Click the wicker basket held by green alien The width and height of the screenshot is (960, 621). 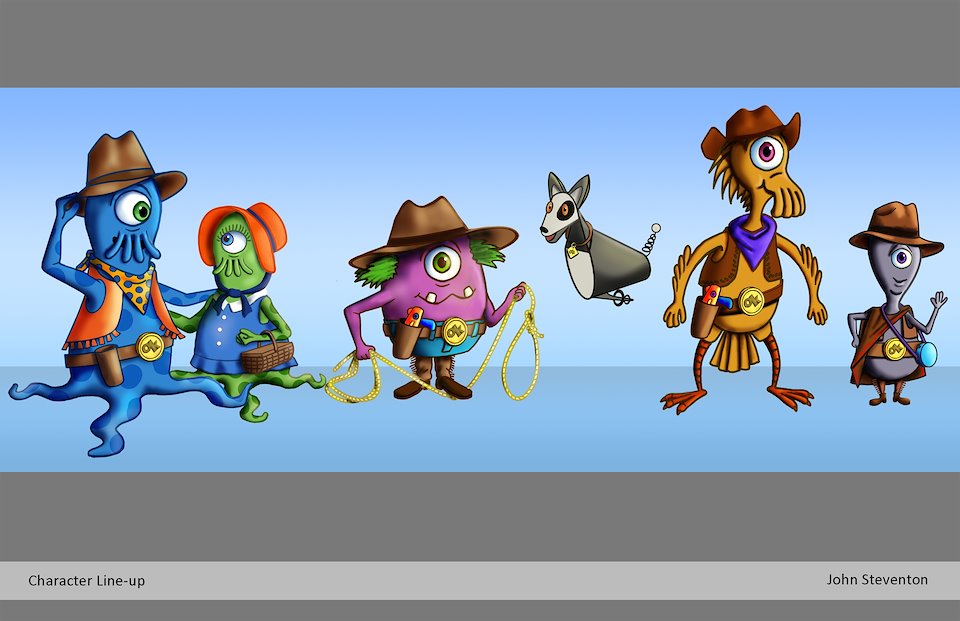pos(267,354)
